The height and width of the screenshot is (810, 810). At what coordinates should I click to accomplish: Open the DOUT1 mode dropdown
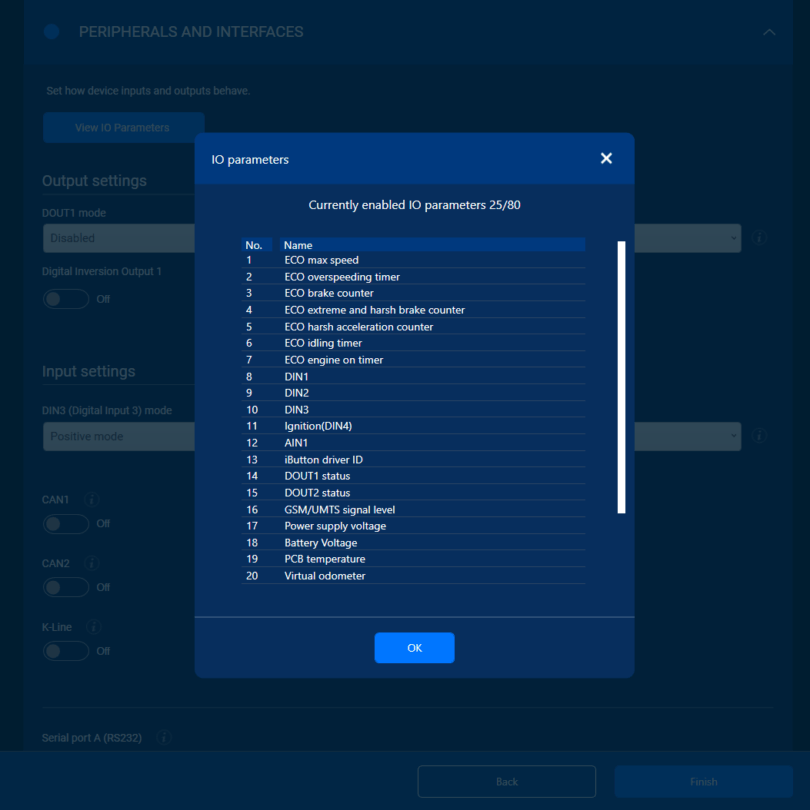click(x=392, y=238)
